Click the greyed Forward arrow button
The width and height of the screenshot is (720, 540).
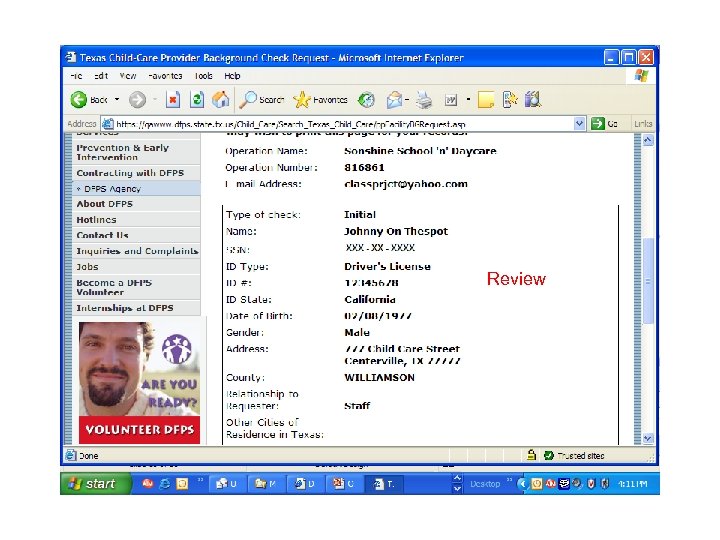tap(137, 100)
